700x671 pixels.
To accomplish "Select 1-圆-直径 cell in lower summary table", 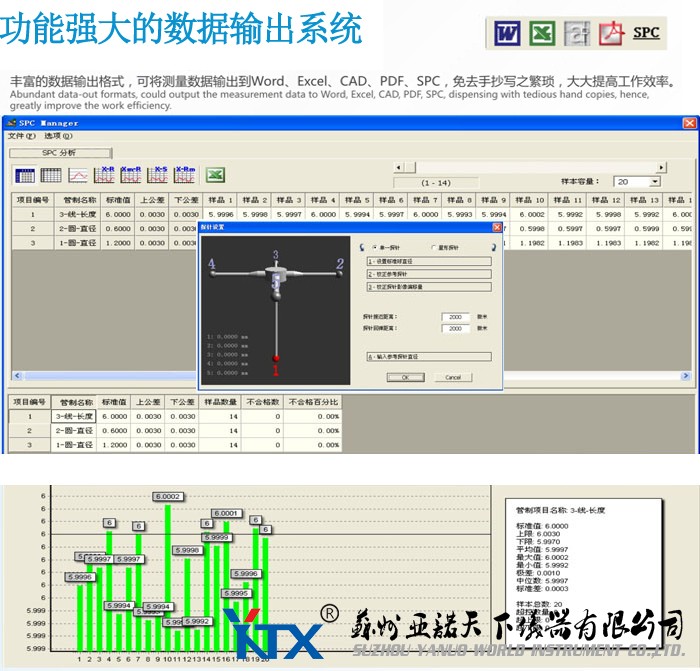I will (74, 445).
